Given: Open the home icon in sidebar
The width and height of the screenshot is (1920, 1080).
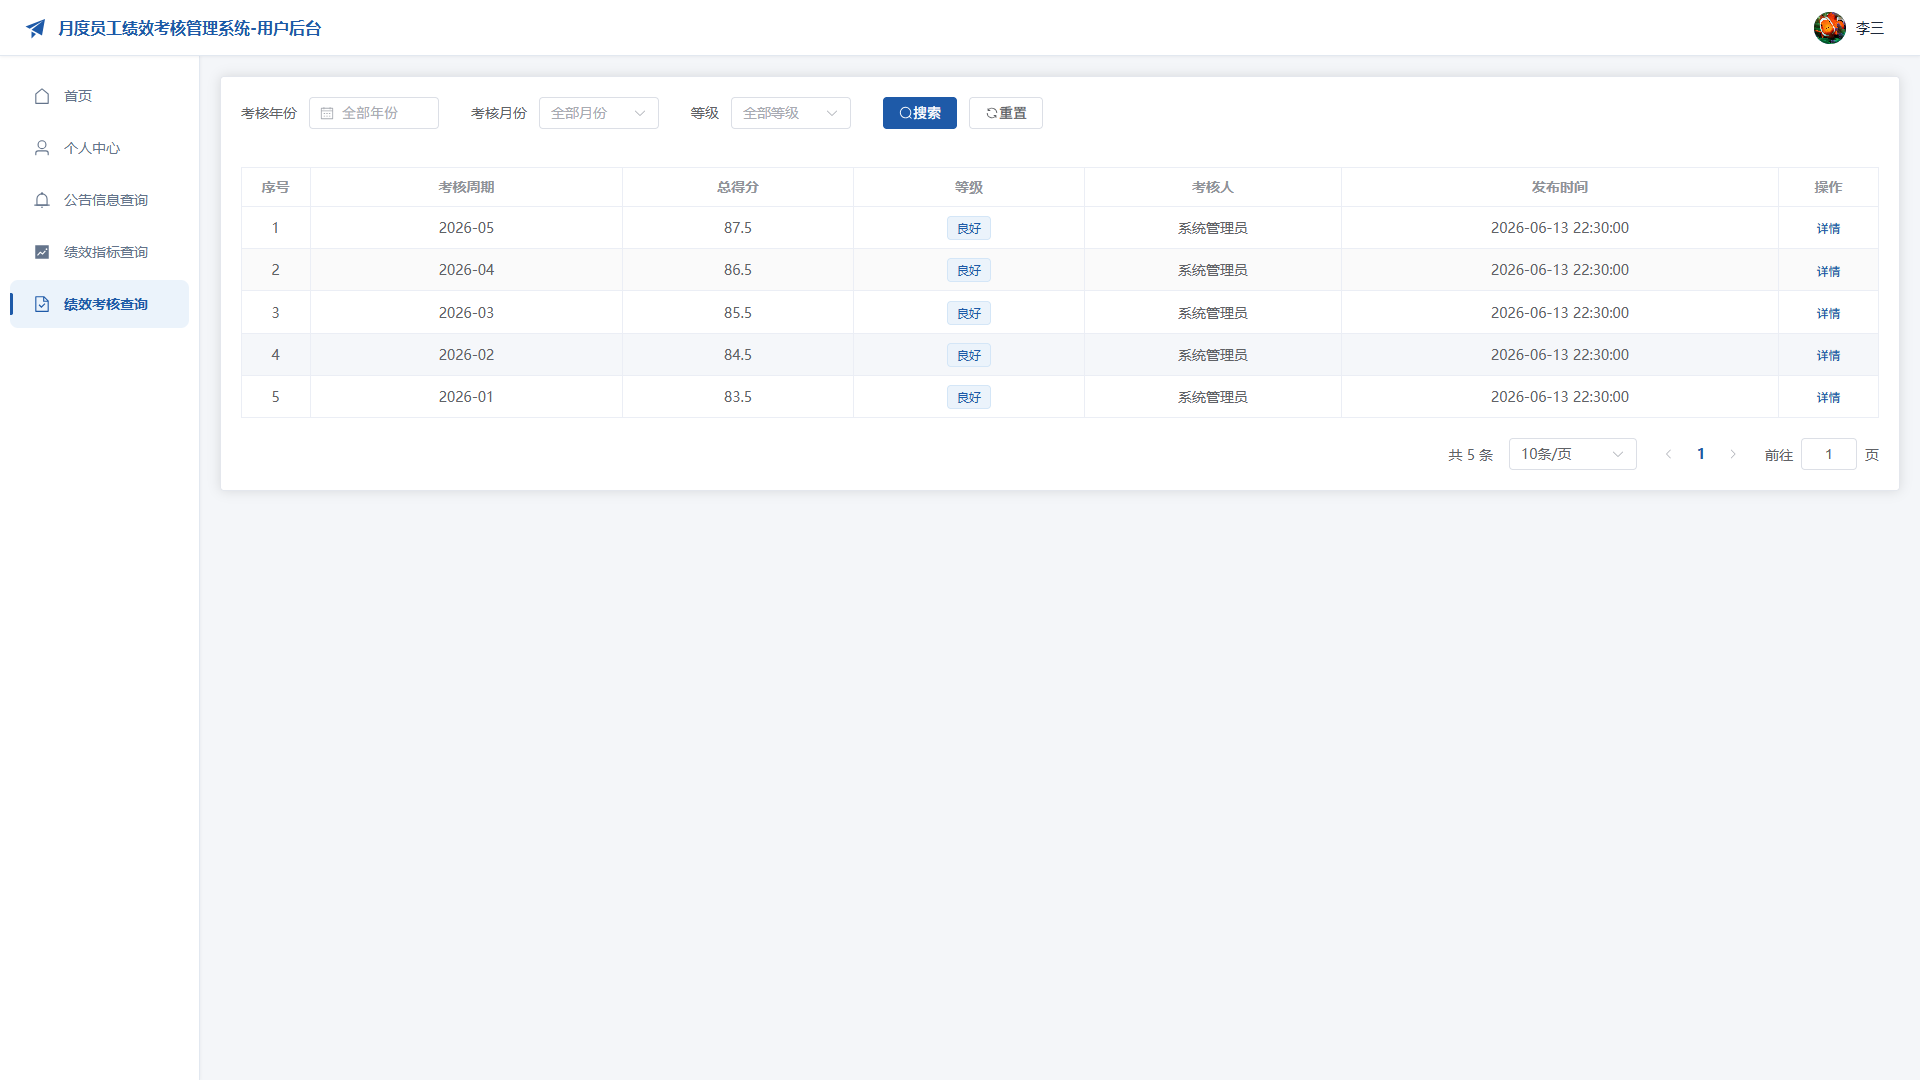Looking at the screenshot, I should point(42,96).
